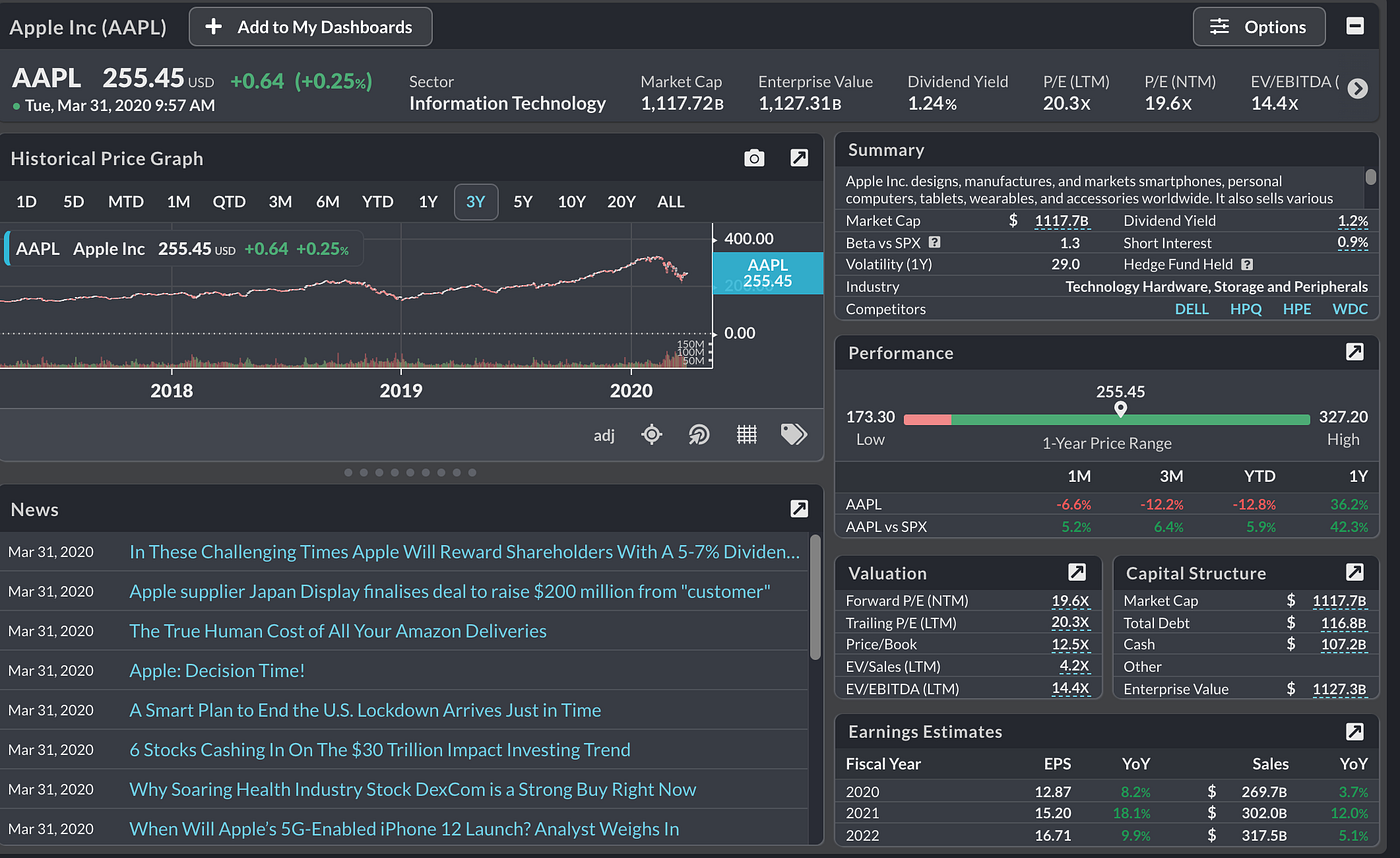This screenshot has width=1400, height=858.
Task: Show ALL price history on chart
Action: pos(671,202)
